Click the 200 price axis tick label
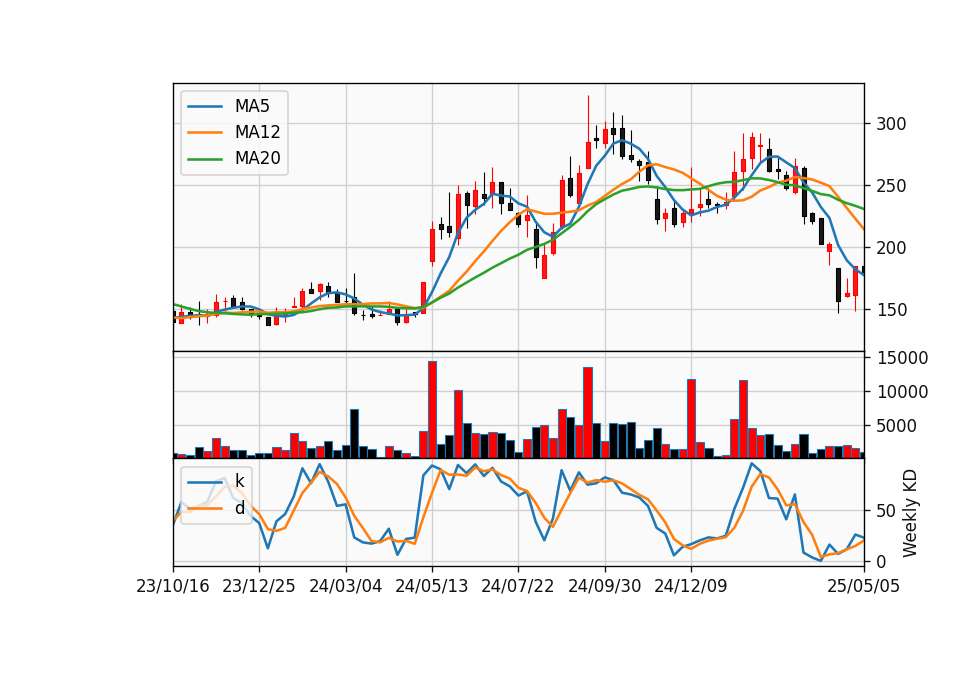 click(x=891, y=248)
